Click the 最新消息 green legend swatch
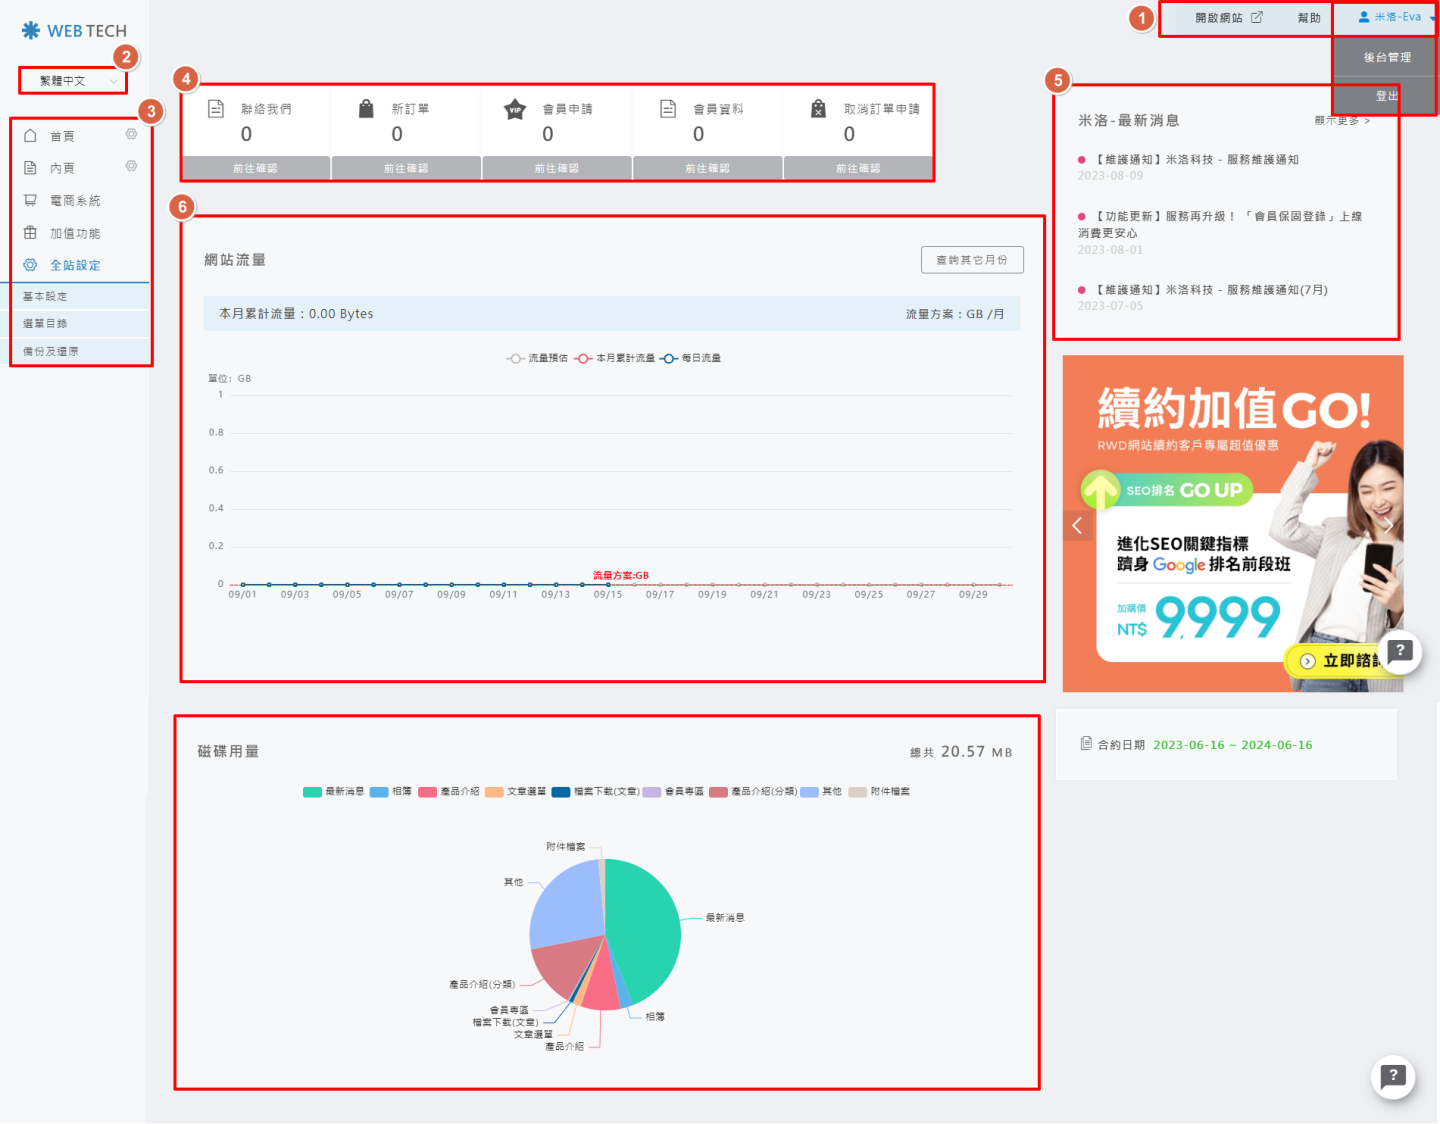Viewport: 1440px width, 1124px height. [x=312, y=792]
